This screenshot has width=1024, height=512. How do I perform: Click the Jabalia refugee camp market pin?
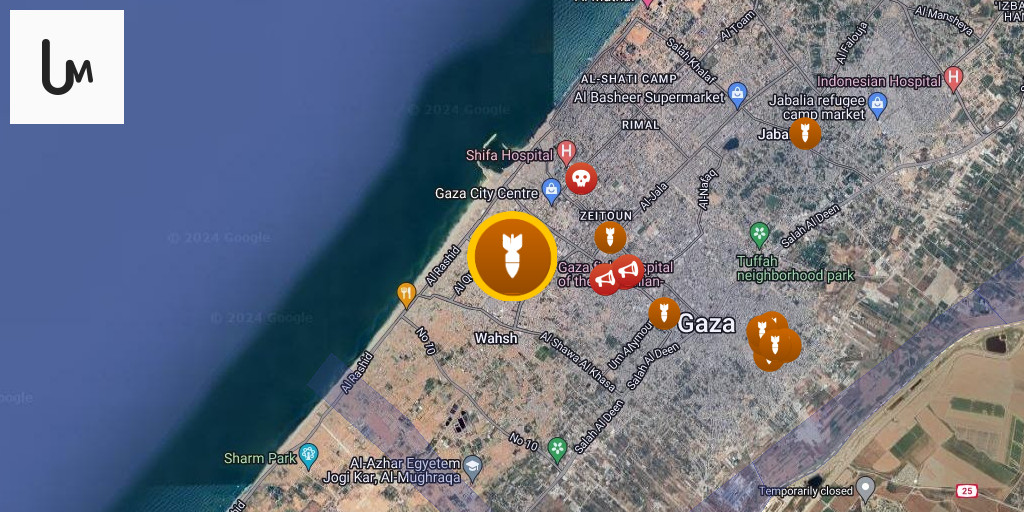[x=878, y=105]
